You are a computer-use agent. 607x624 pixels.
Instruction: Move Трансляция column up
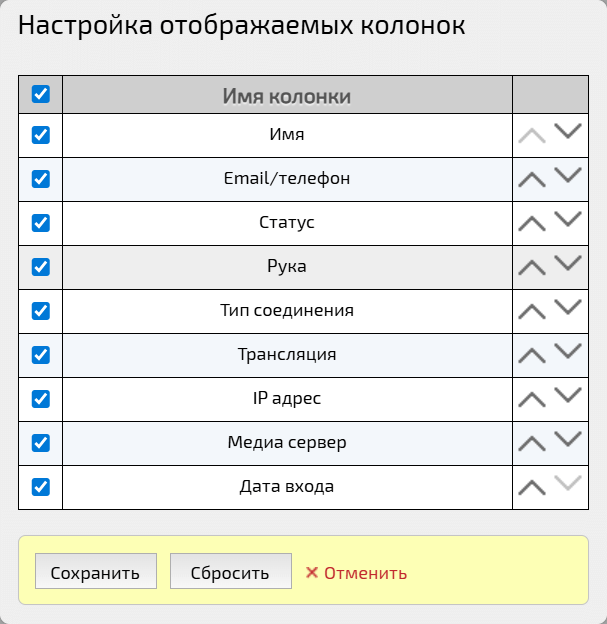coord(532,356)
